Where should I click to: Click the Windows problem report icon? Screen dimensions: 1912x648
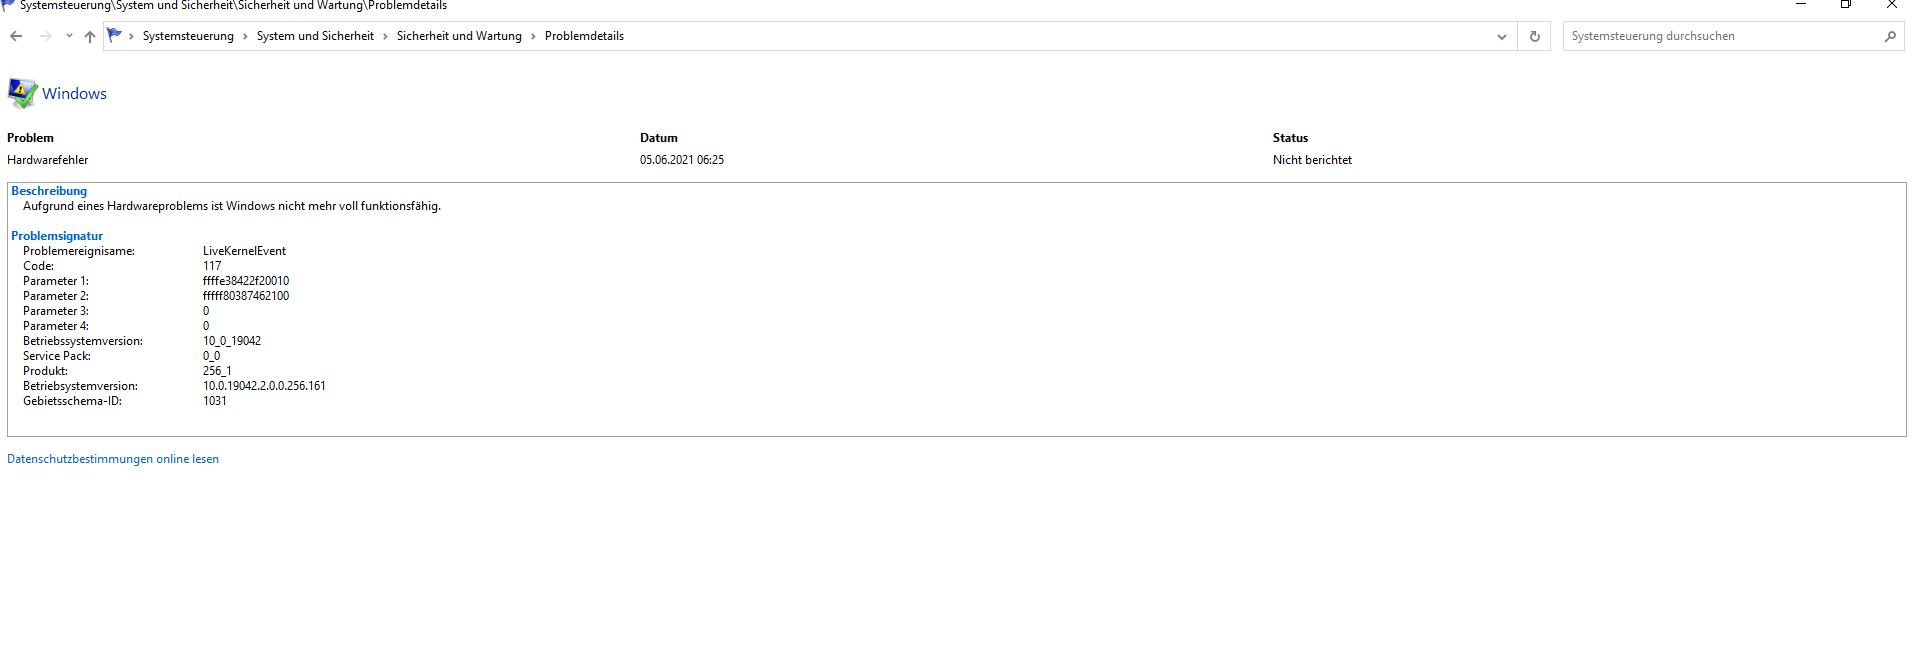[x=22, y=93]
